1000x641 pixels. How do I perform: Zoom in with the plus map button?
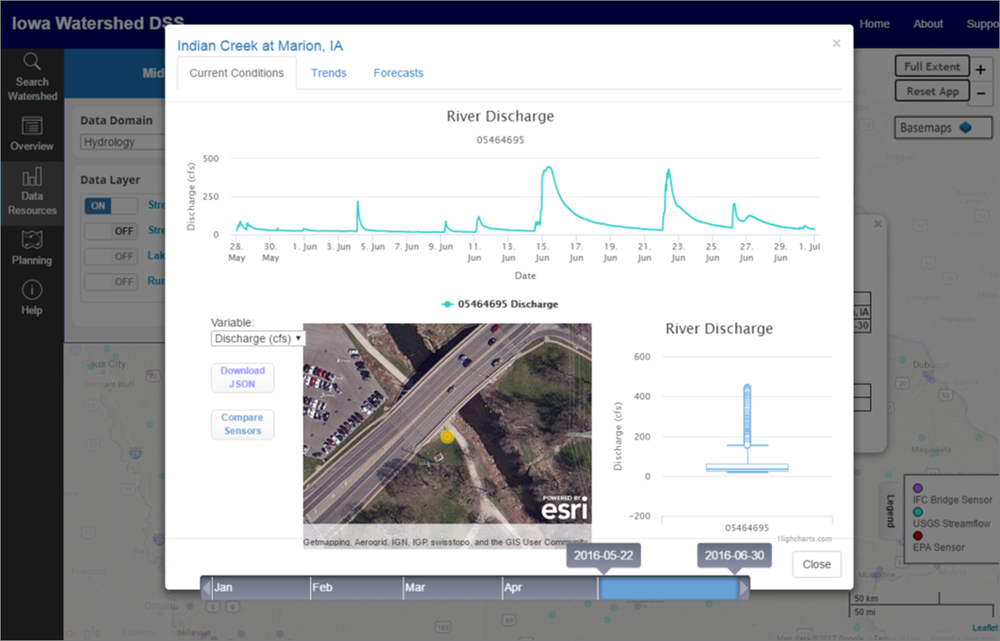click(980, 70)
